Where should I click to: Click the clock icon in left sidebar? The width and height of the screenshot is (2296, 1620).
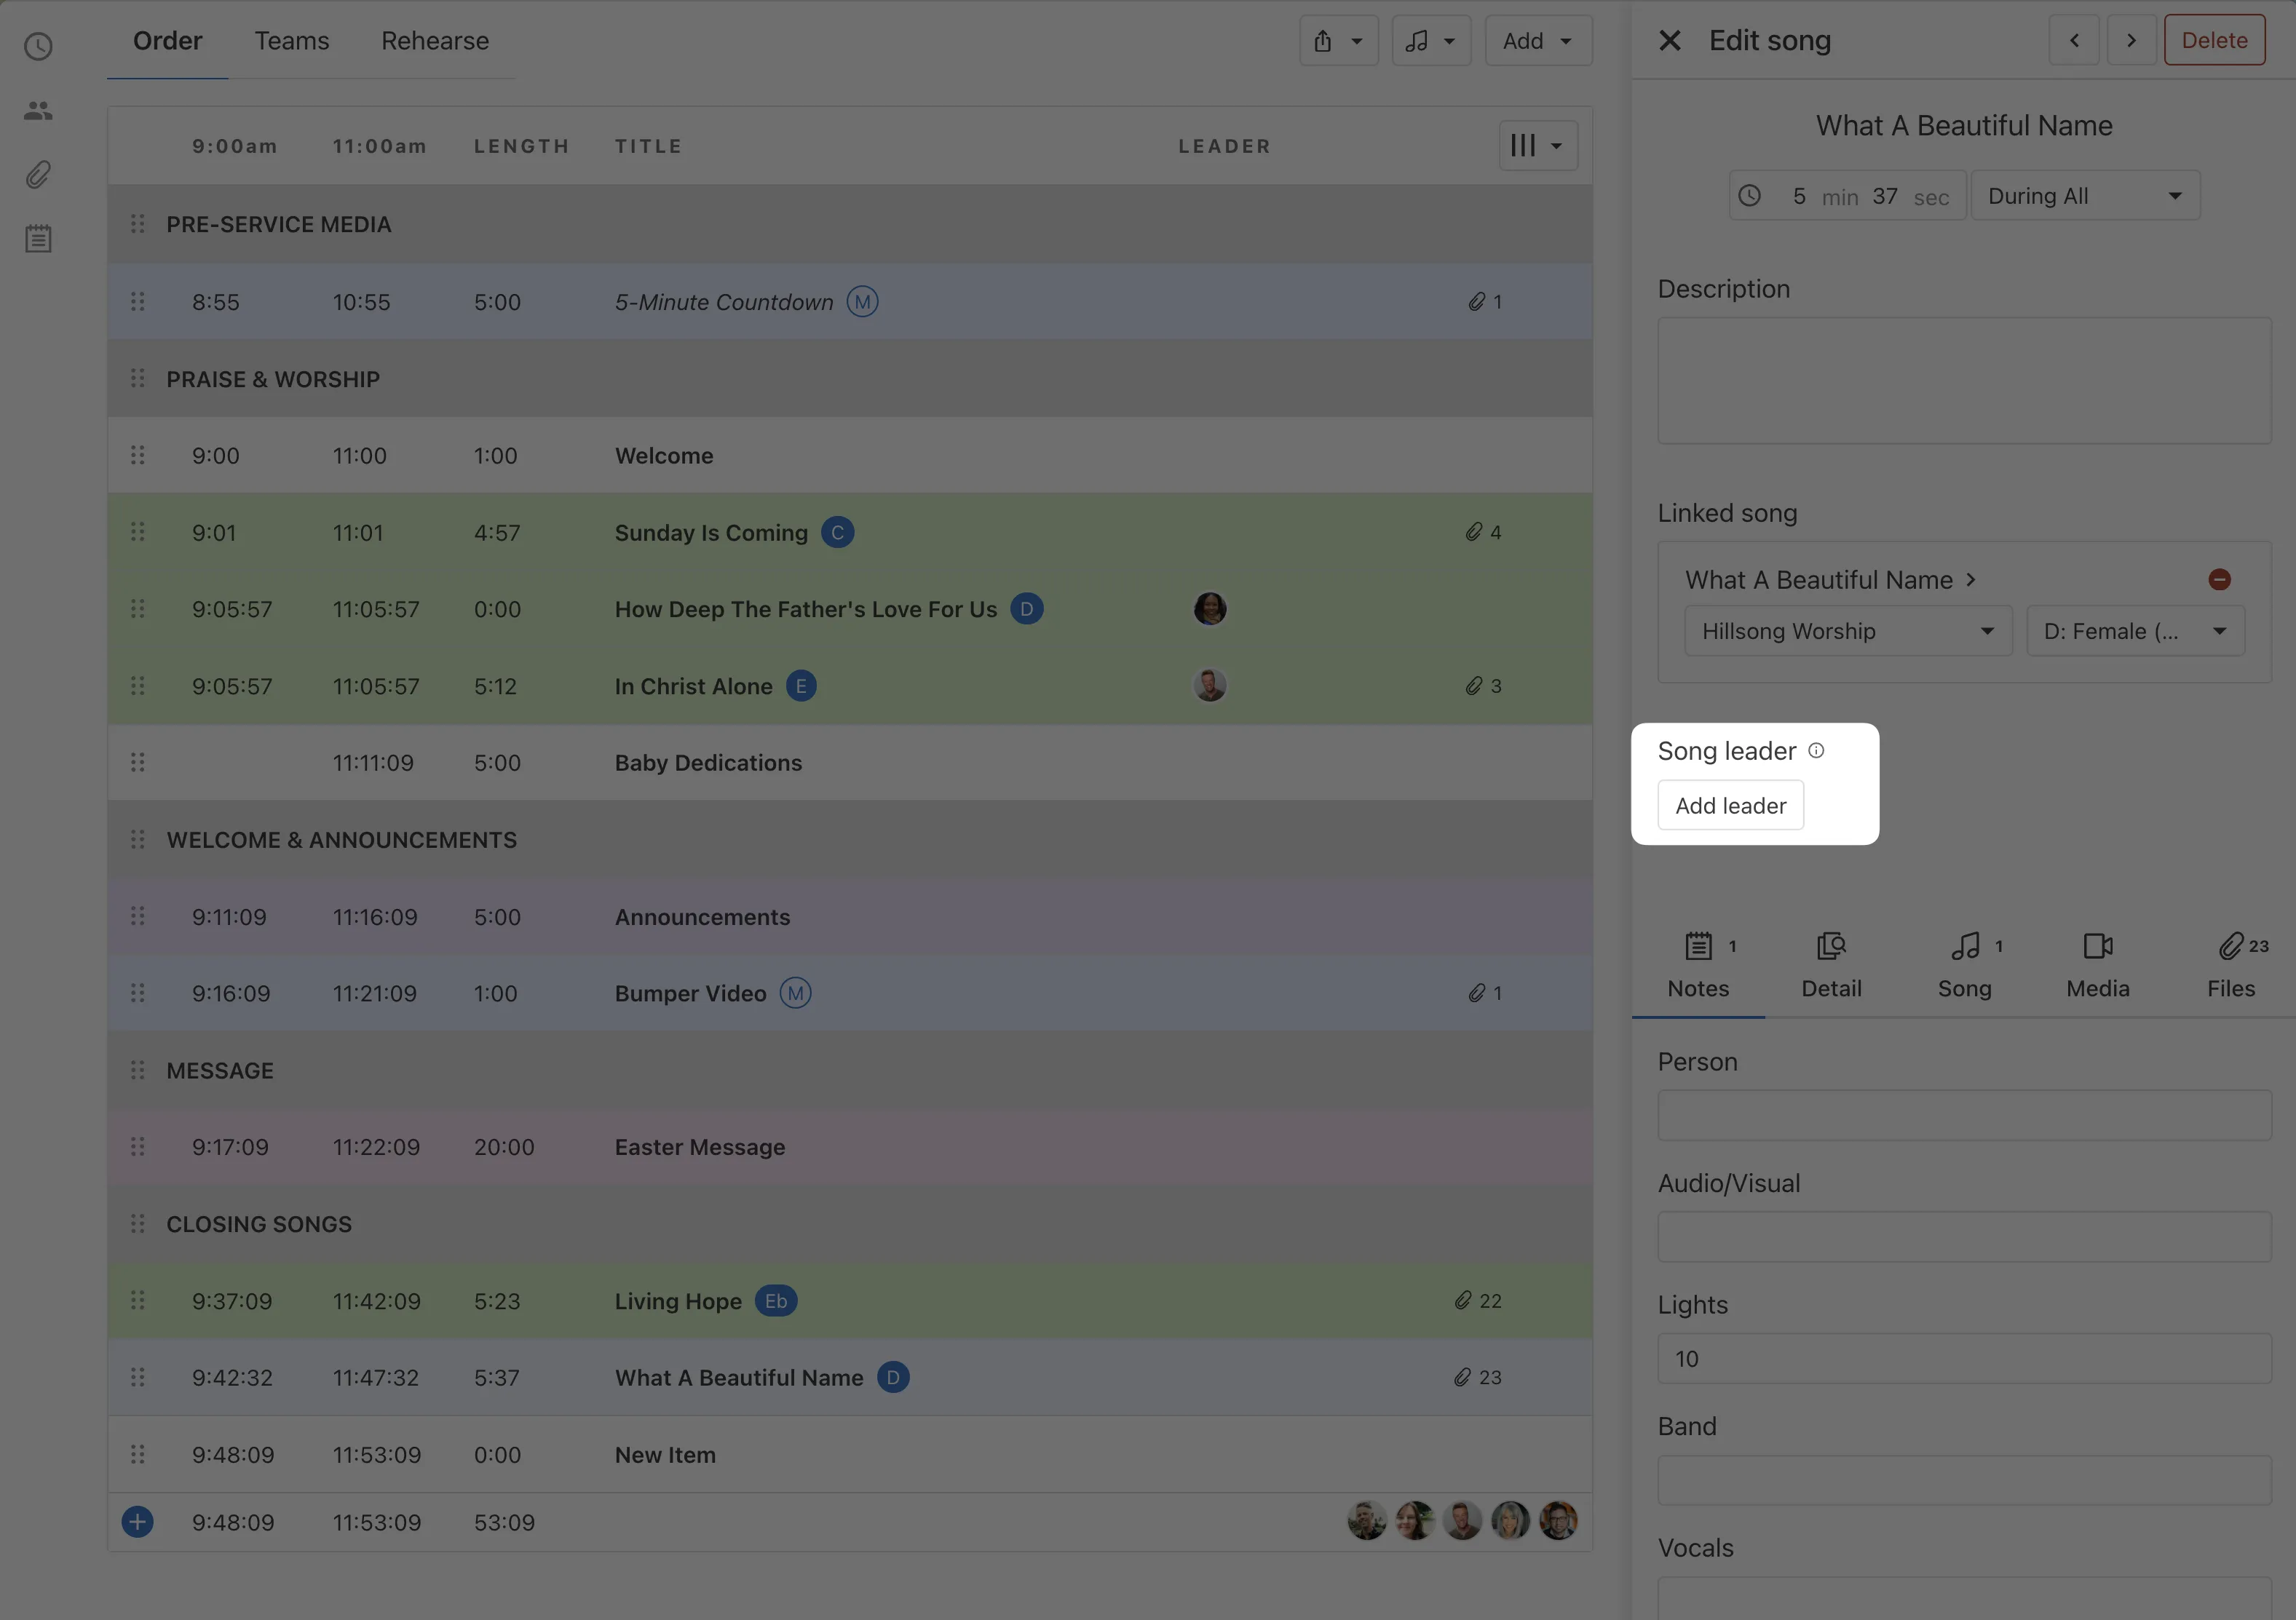point(38,47)
